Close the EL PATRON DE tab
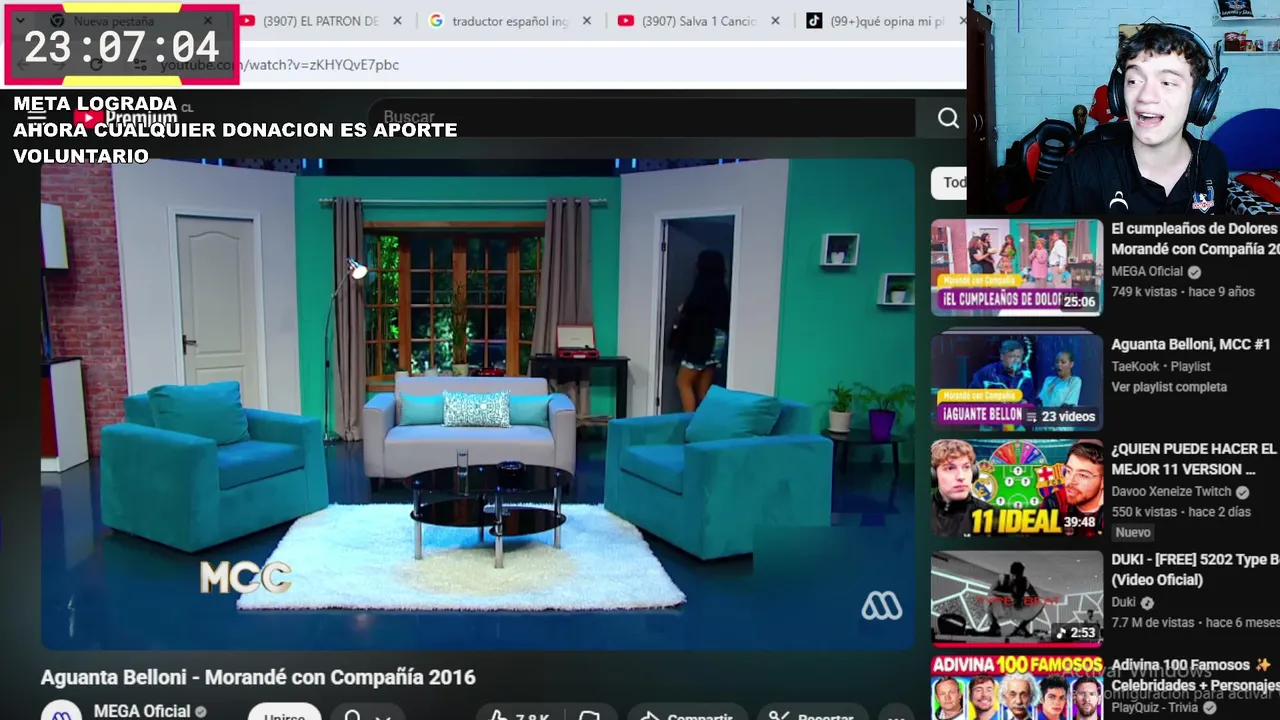The width and height of the screenshot is (1280, 720). tap(397, 21)
